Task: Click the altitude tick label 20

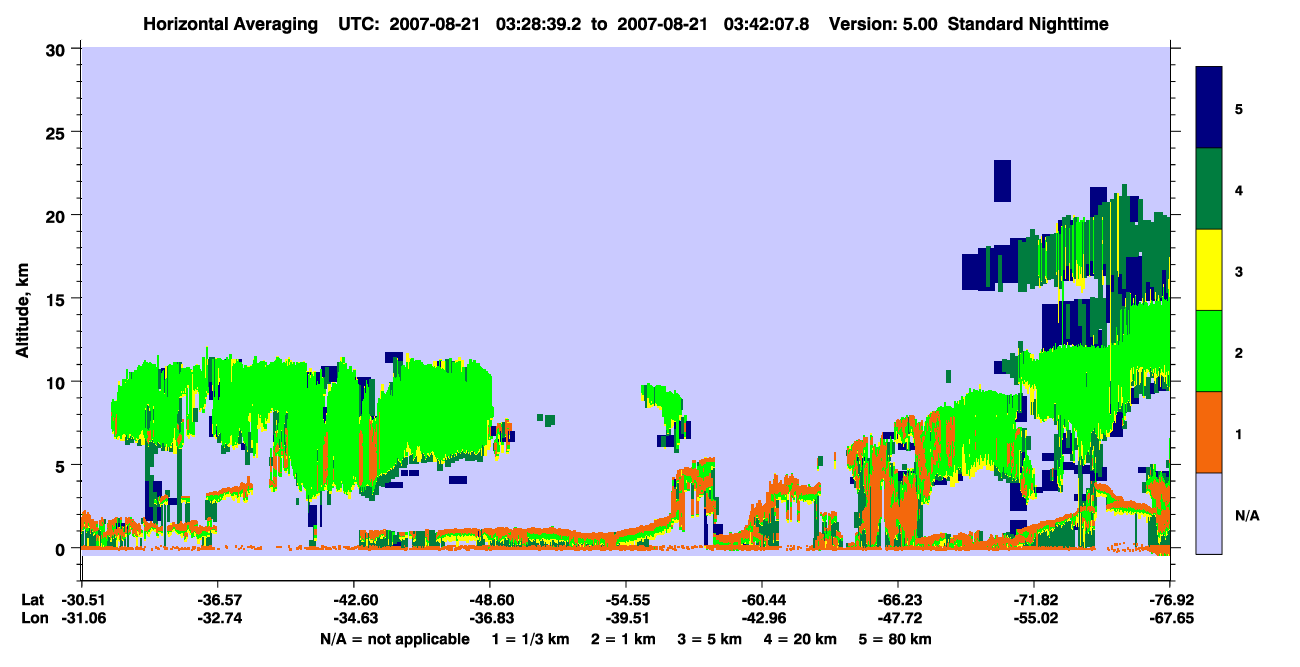Action: (58, 215)
